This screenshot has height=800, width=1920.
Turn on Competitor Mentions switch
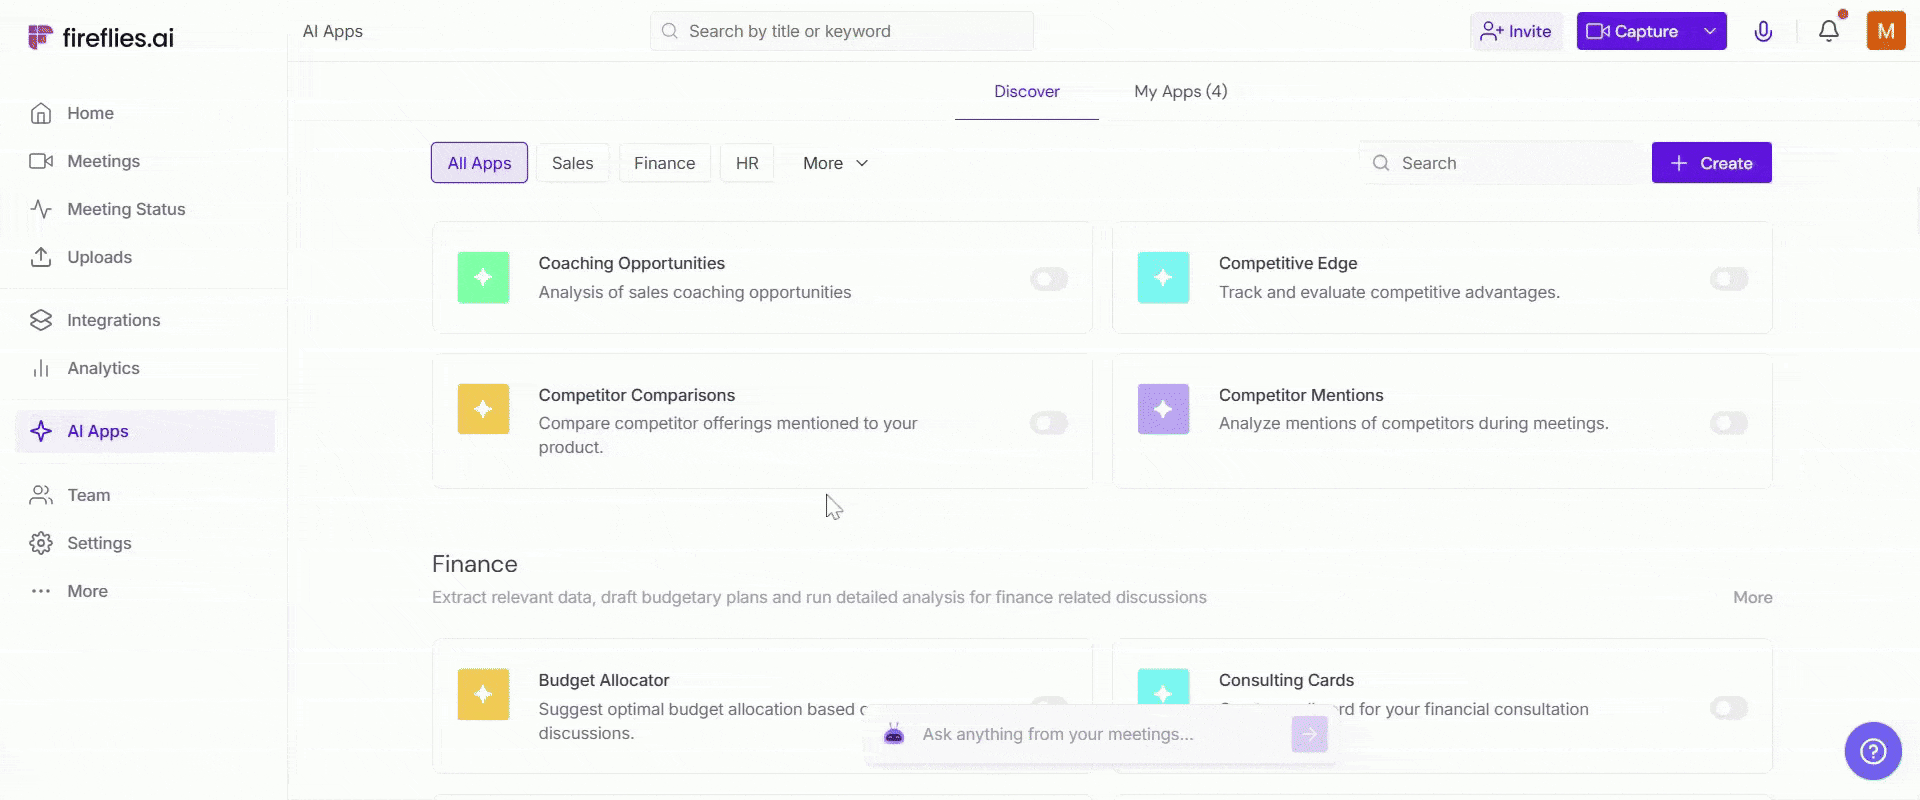point(1729,423)
